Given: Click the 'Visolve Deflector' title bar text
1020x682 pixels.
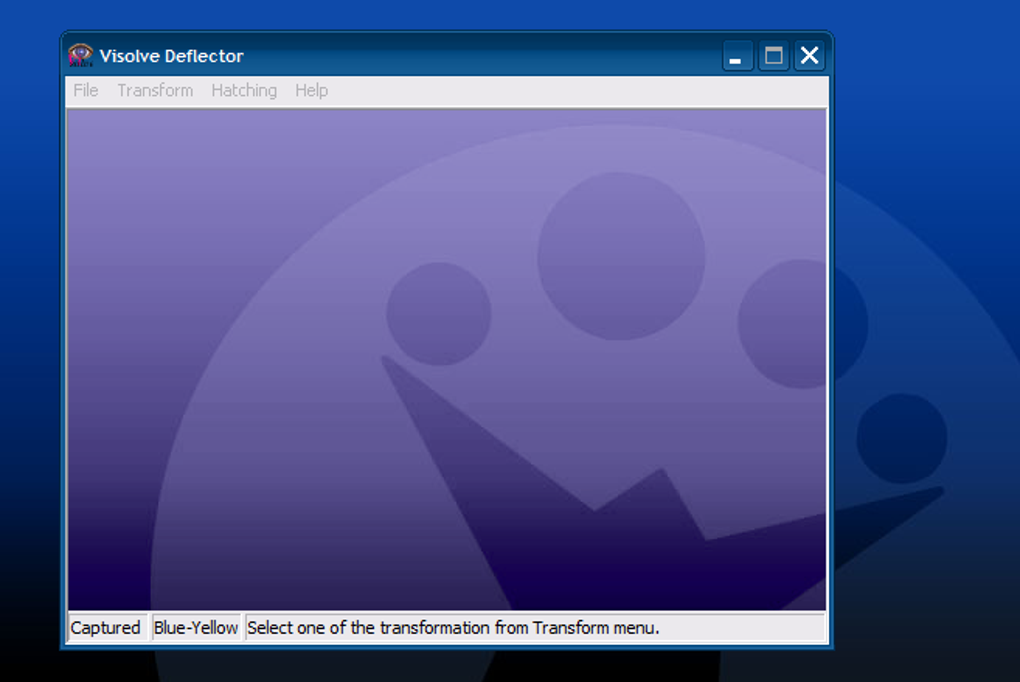Looking at the screenshot, I should point(172,56).
